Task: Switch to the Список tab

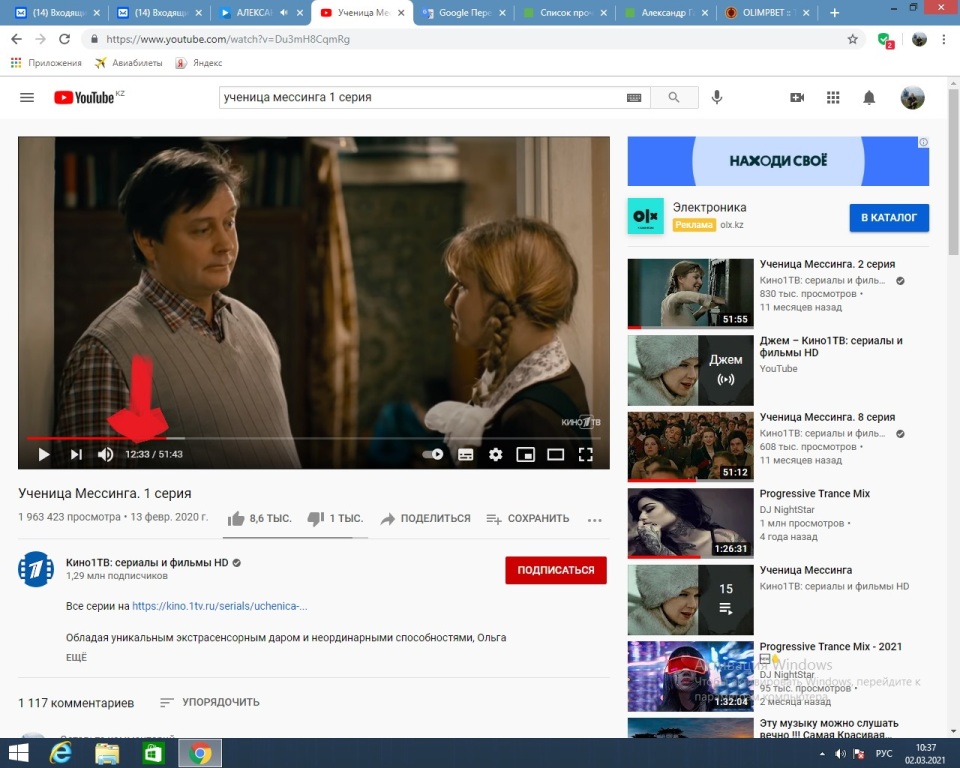Action: [566, 12]
